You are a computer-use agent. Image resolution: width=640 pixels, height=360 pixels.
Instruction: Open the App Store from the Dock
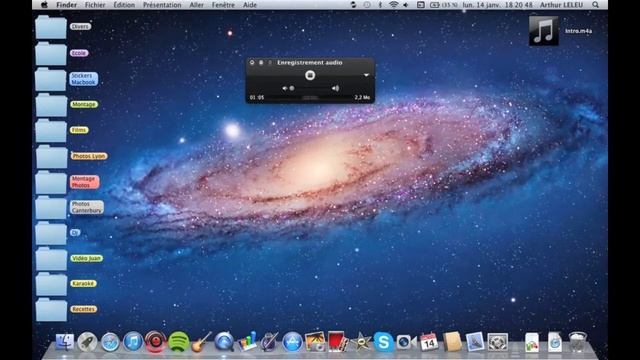(x=292, y=342)
